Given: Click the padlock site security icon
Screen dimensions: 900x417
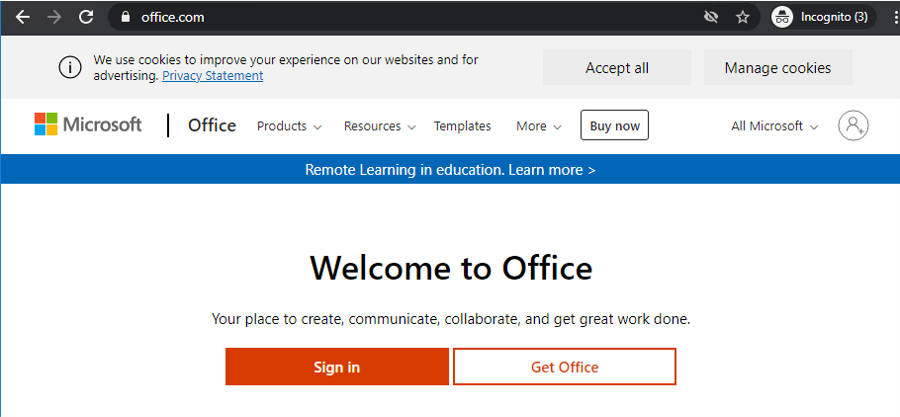Looking at the screenshot, I should (x=125, y=17).
